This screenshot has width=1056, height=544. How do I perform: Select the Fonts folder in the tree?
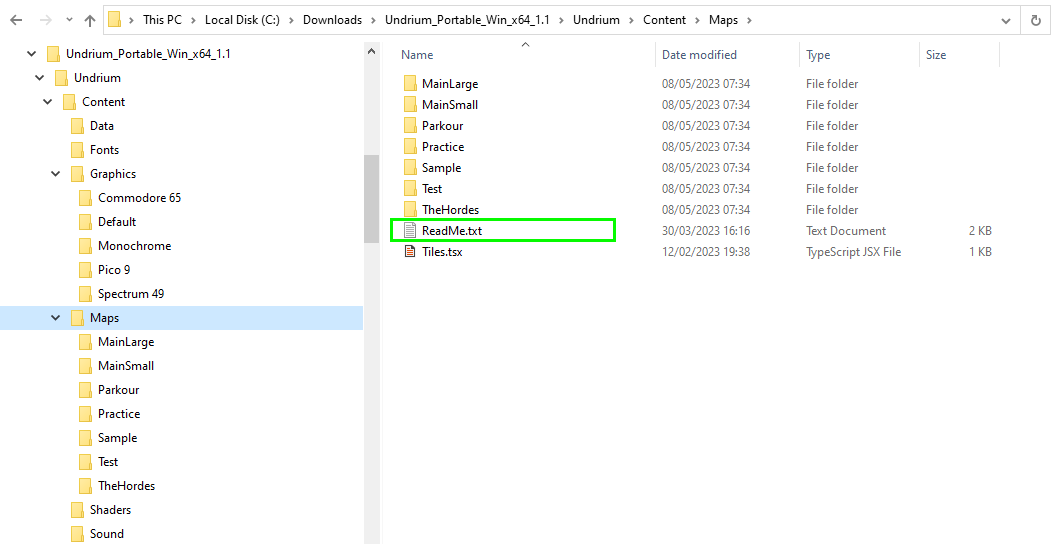click(x=104, y=149)
